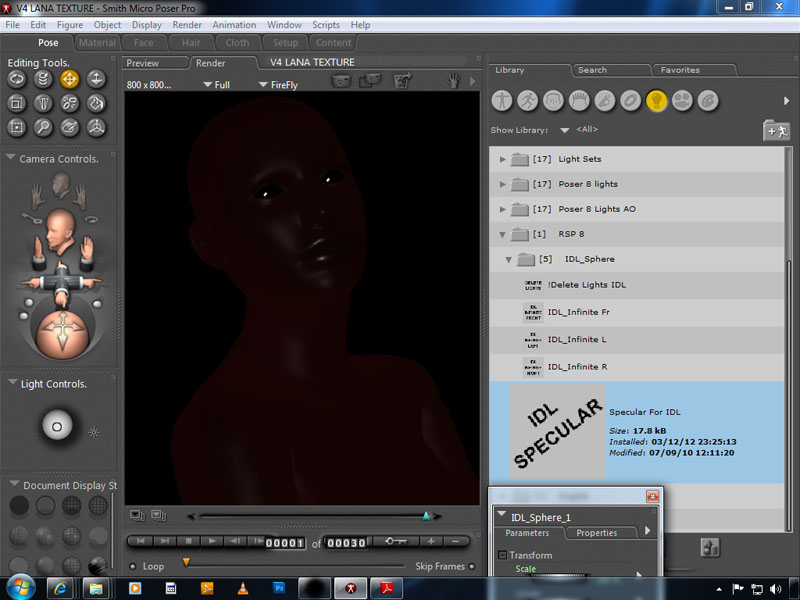Select the Taper editing tool
The width and height of the screenshot is (800, 600).
[43, 104]
